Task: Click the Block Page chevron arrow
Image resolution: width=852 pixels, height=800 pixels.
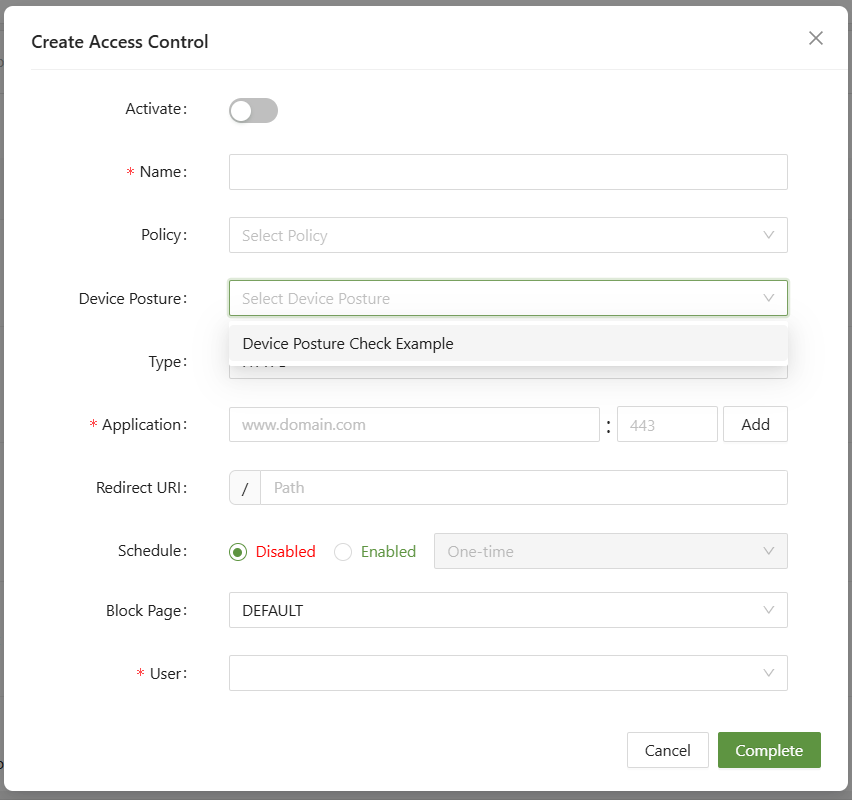Action: [x=768, y=610]
